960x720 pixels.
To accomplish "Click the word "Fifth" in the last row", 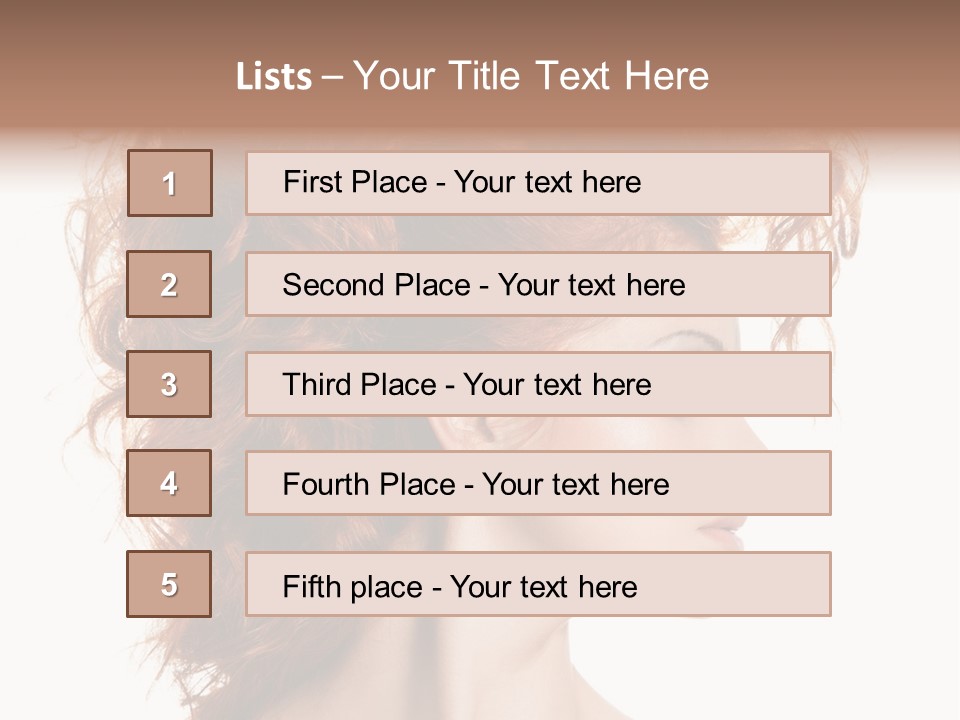I will (311, 586).
